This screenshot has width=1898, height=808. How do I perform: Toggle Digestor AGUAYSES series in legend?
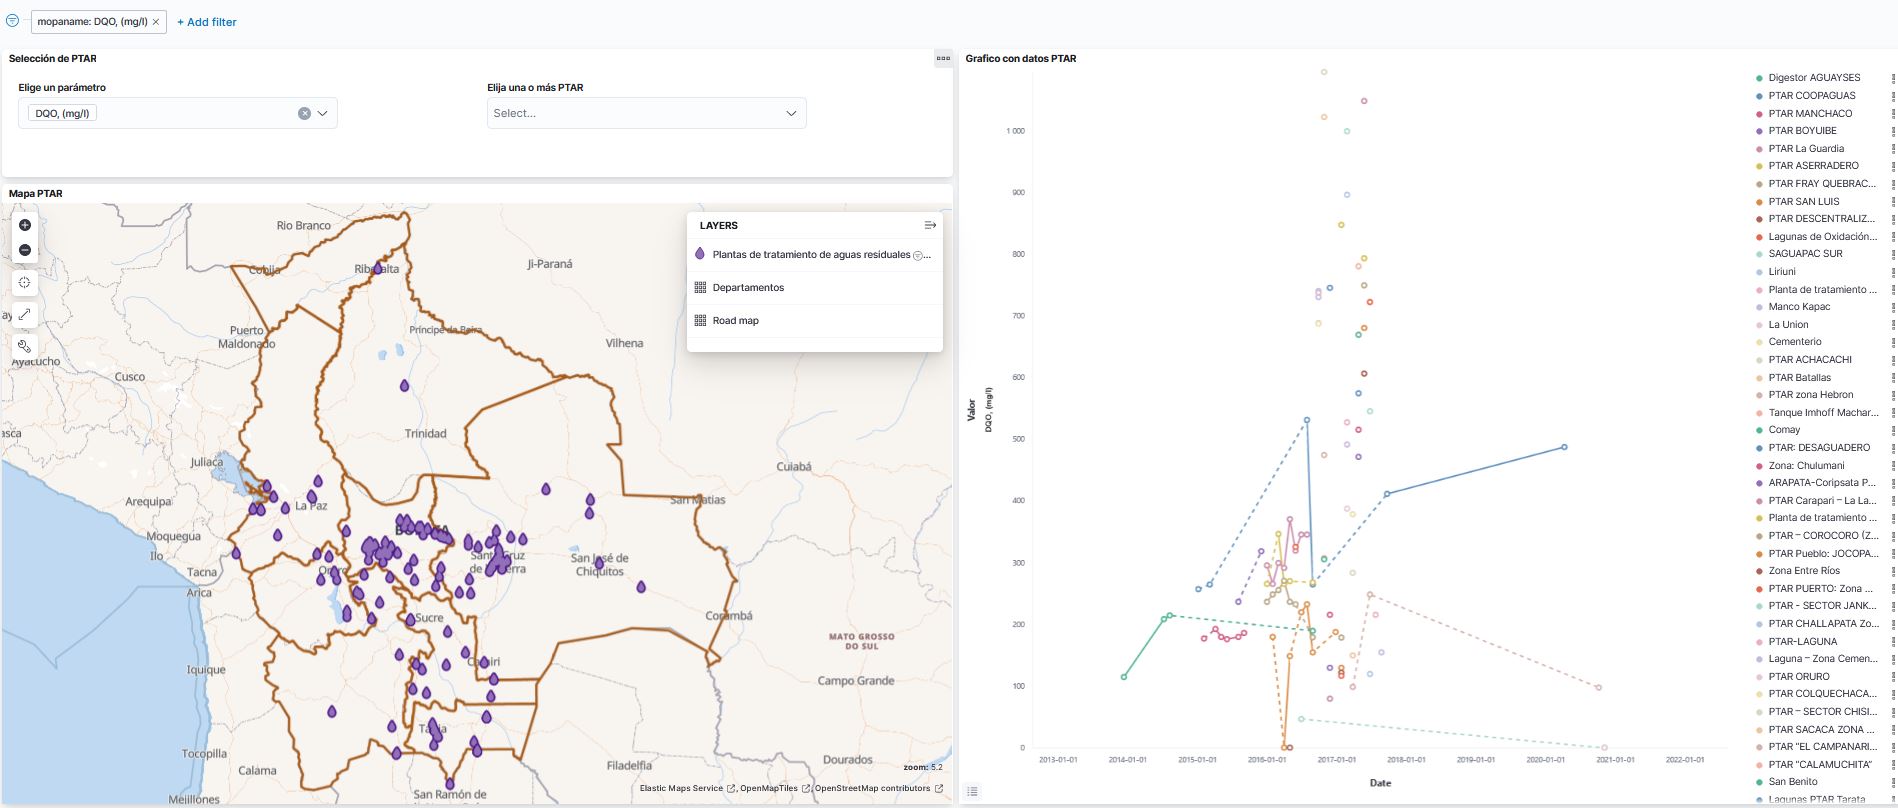tap(1814, 78)
